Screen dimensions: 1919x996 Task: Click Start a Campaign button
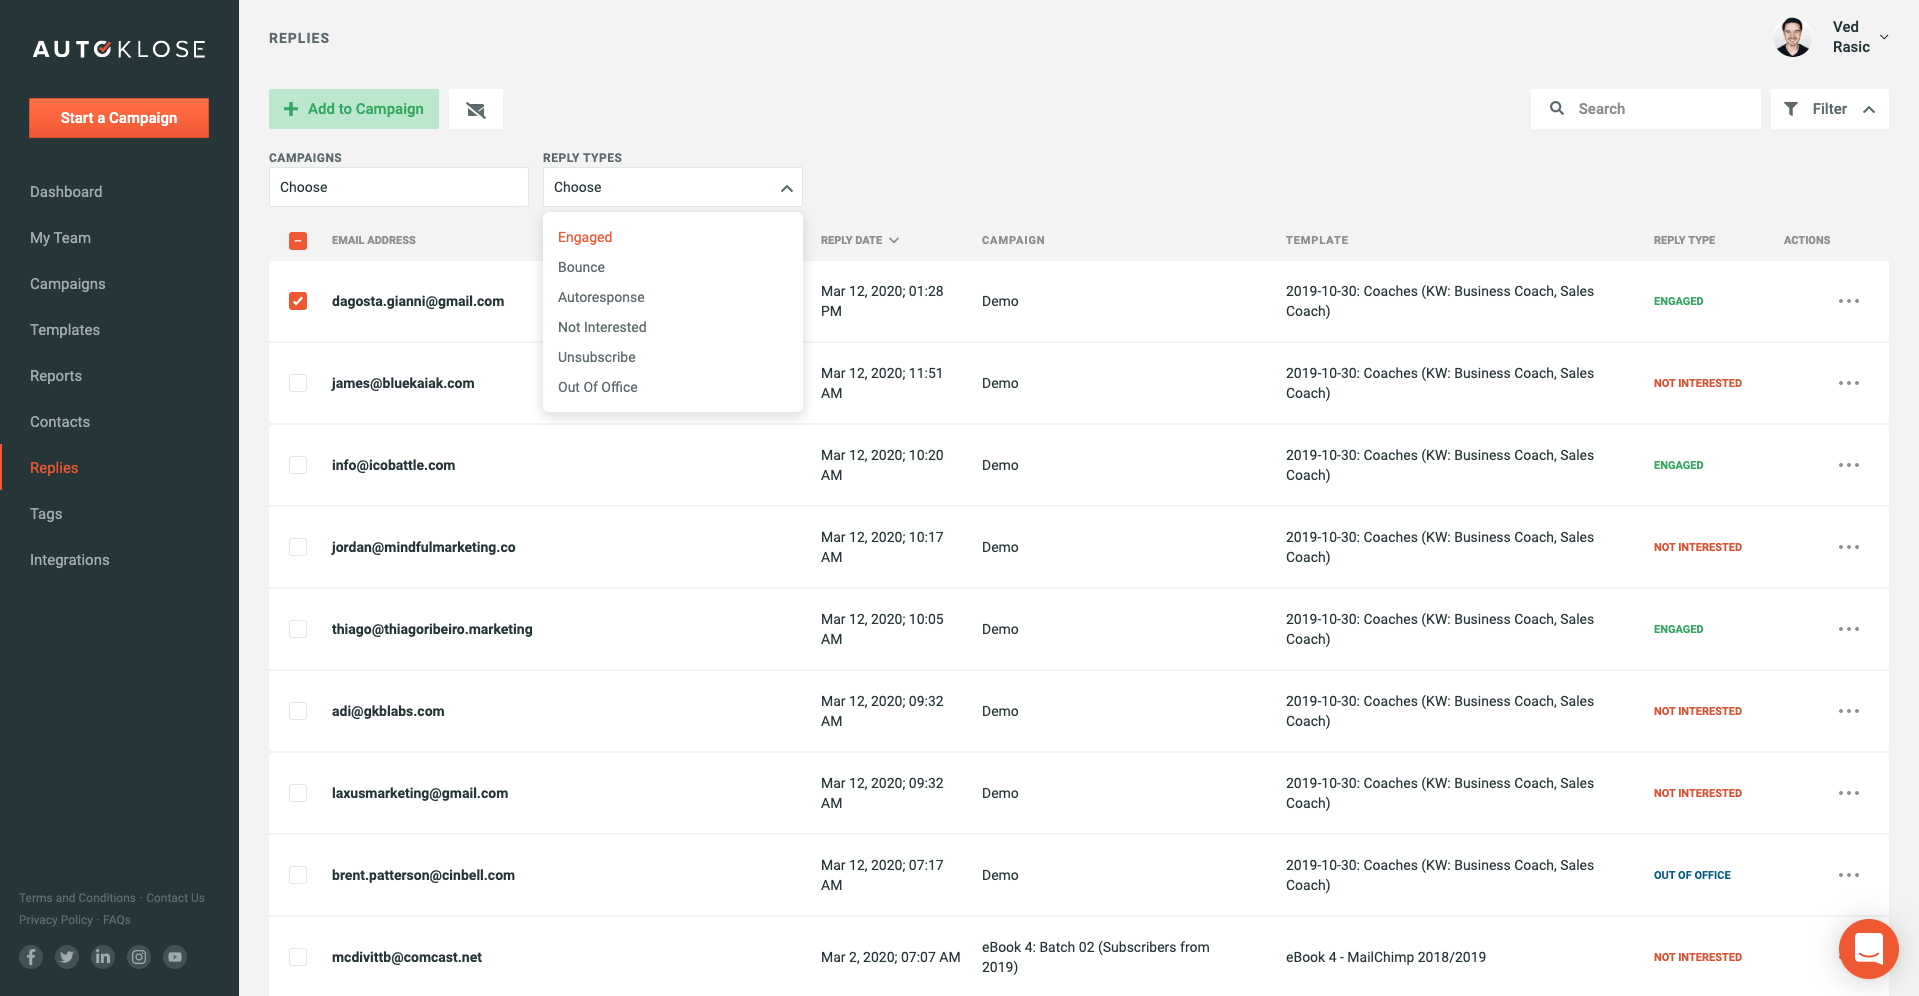[119, 118]
